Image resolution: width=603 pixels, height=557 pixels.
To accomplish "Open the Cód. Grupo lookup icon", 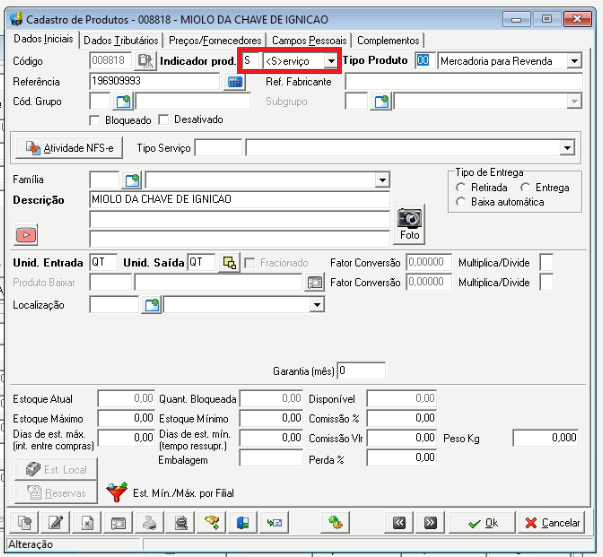I will tap(123, 102).
